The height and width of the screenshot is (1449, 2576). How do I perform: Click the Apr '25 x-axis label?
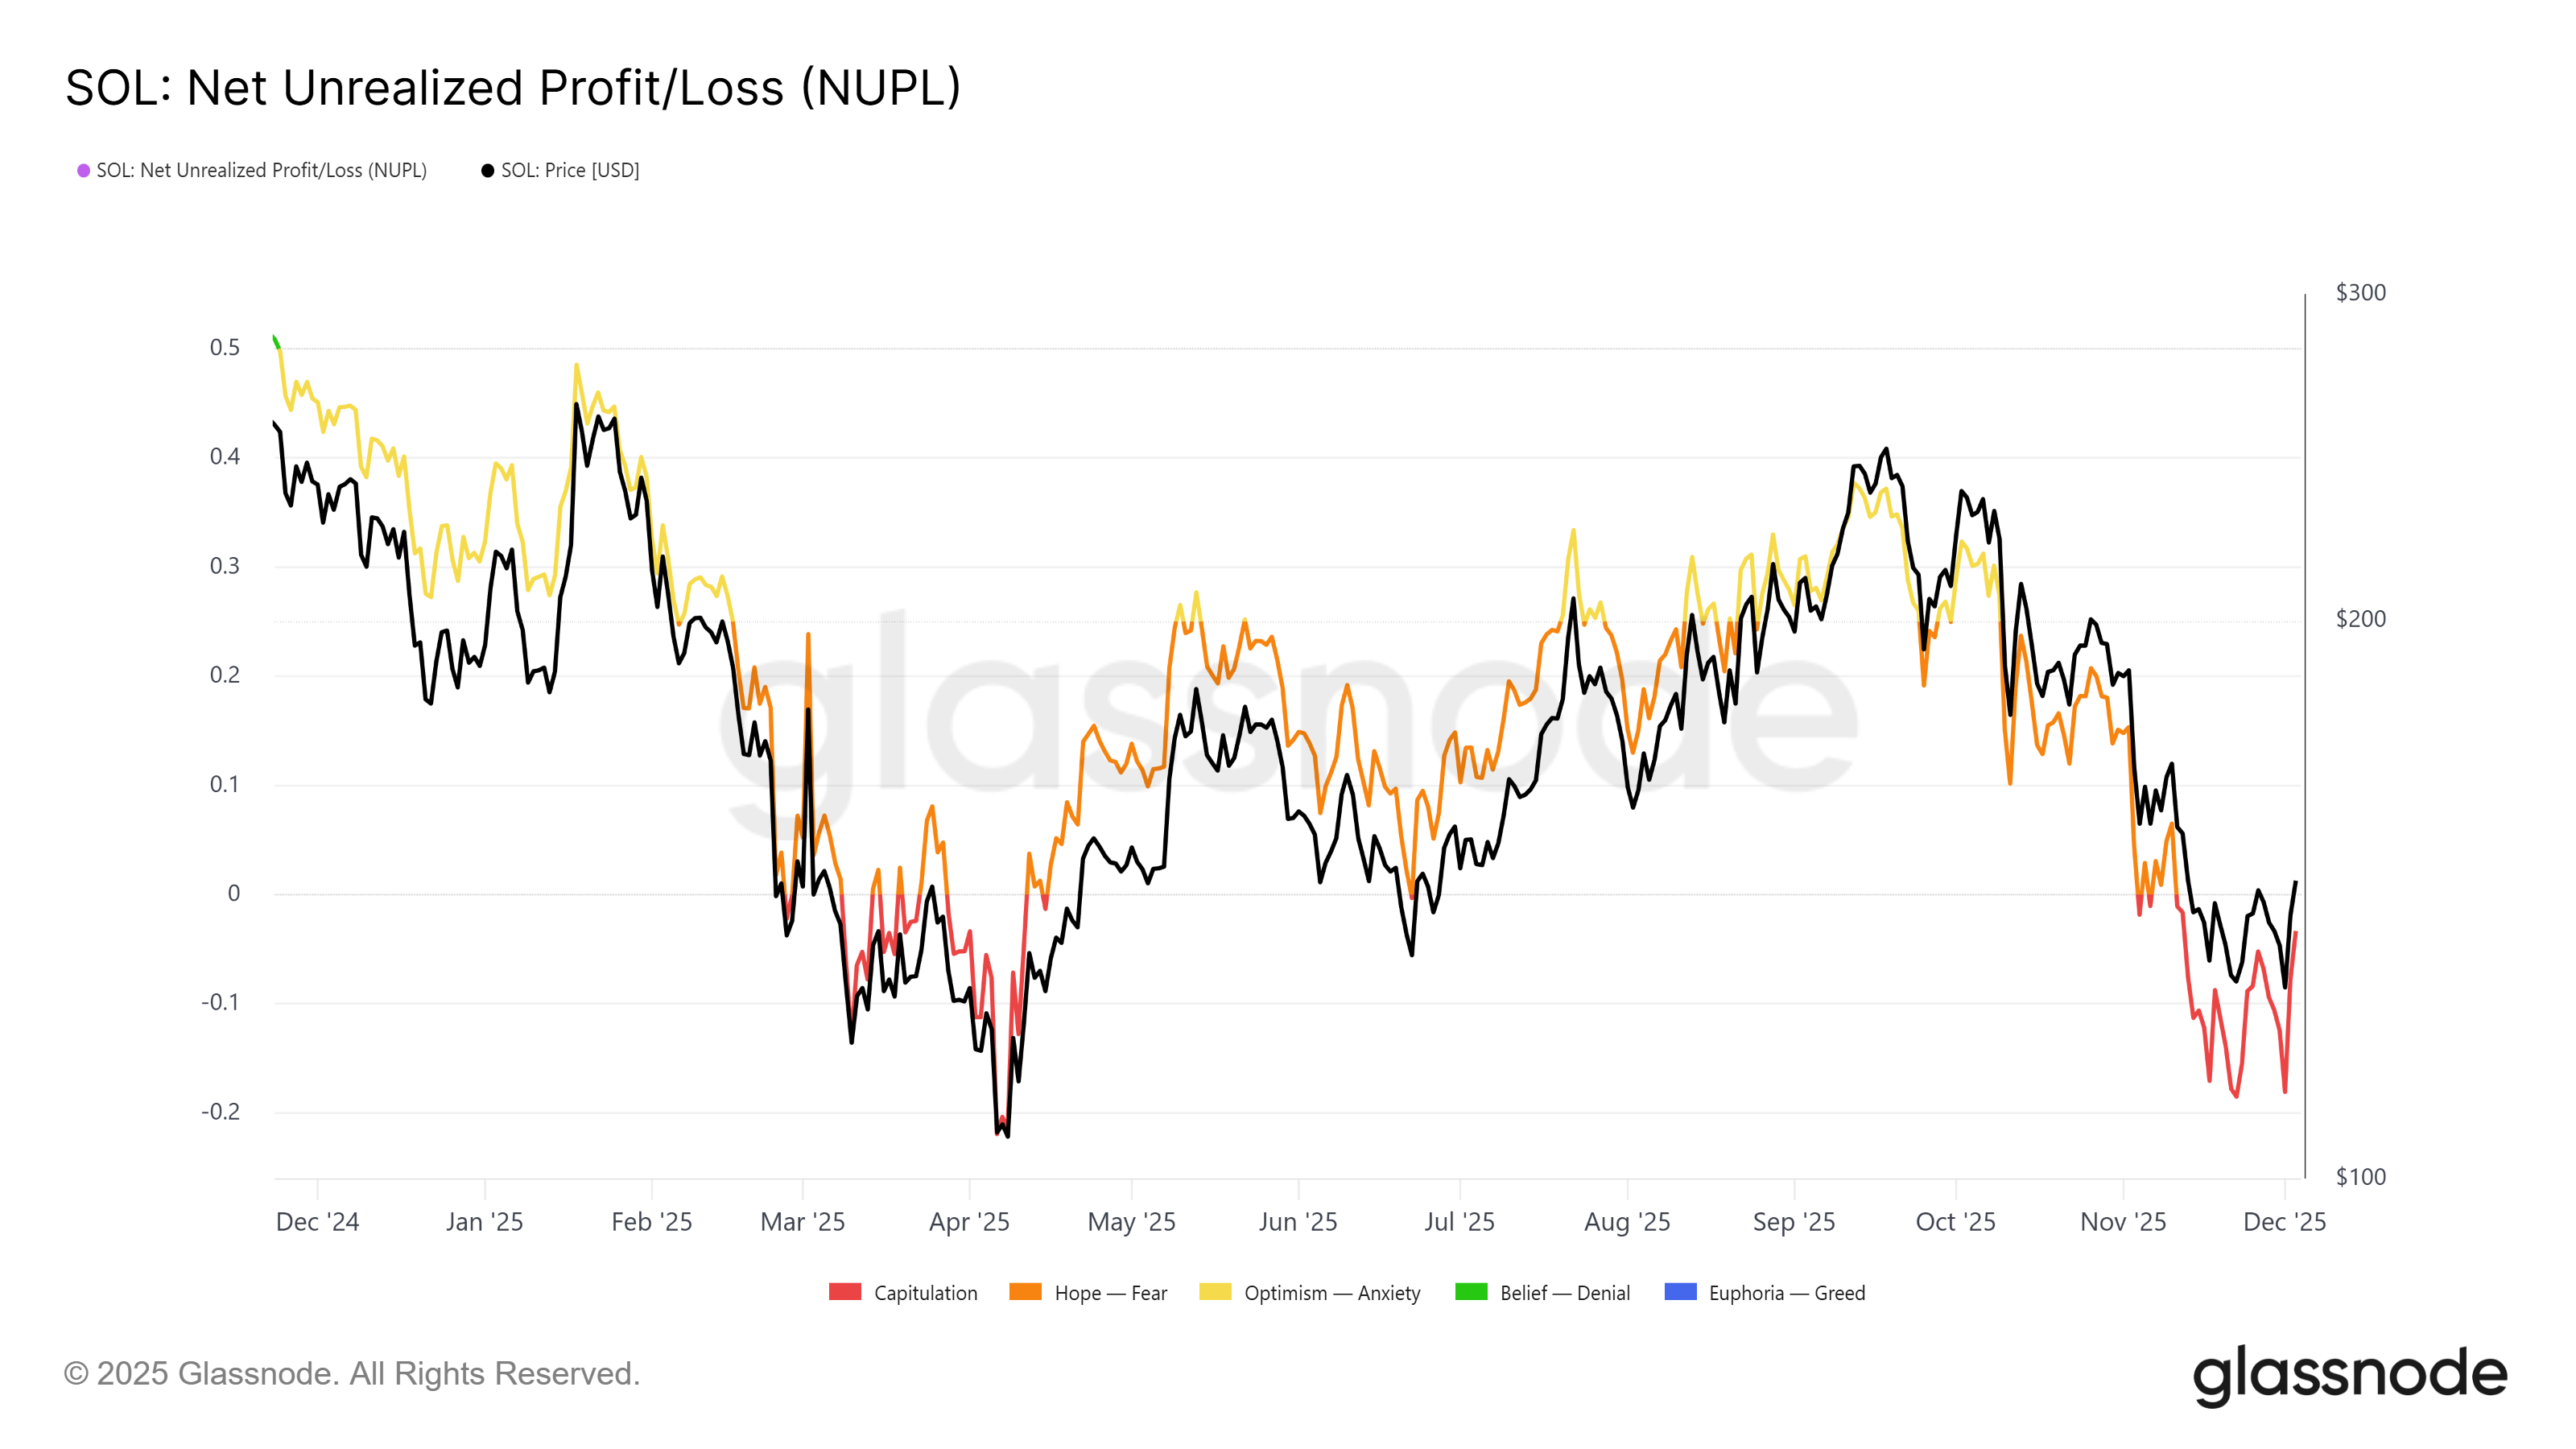coord(969,1222)
